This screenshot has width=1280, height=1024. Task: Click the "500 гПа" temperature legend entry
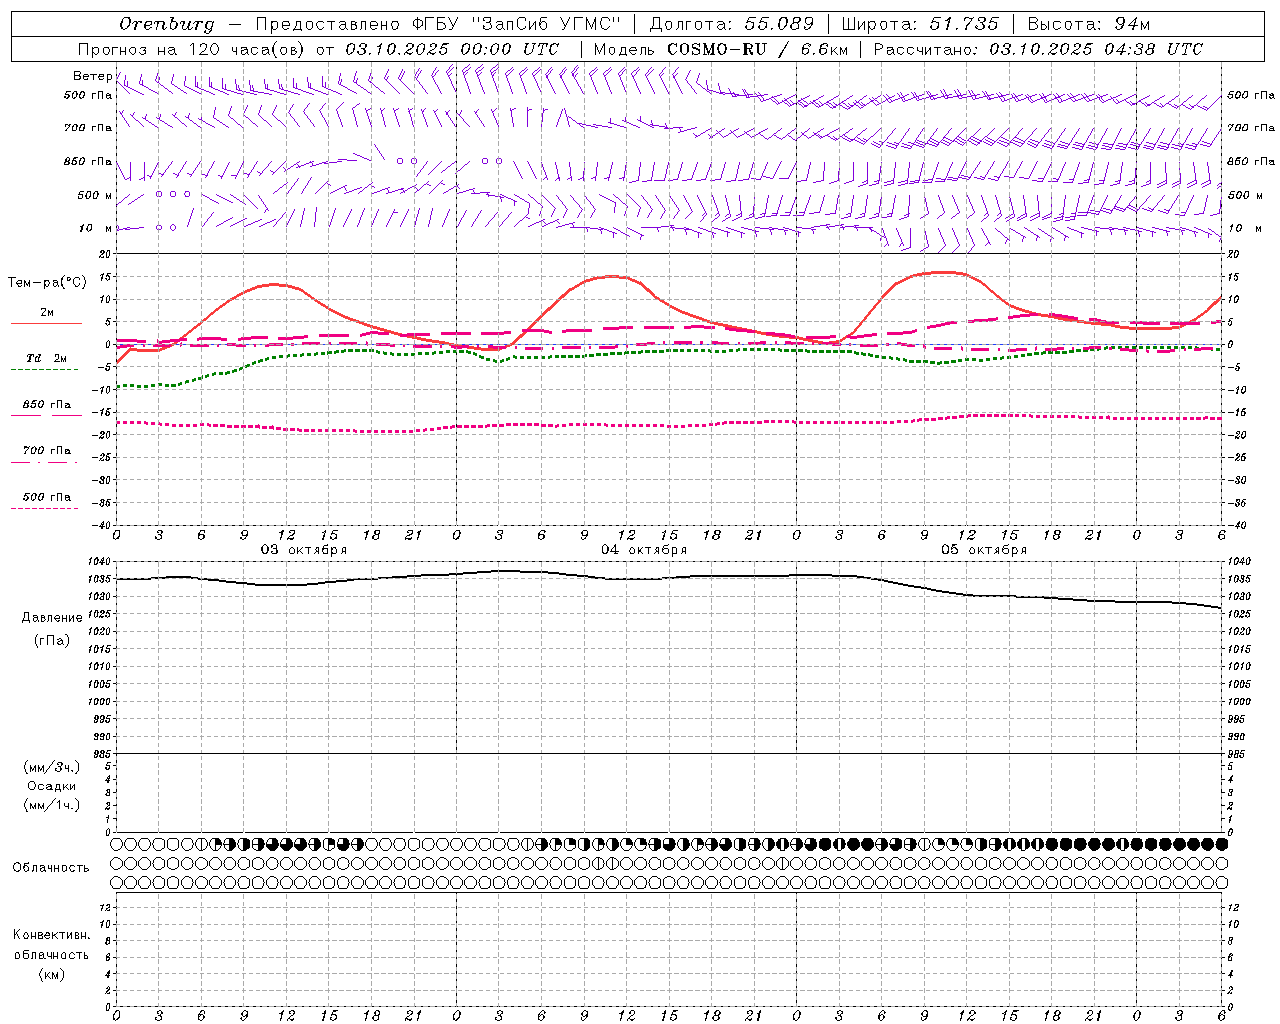(x=47, y=497)
